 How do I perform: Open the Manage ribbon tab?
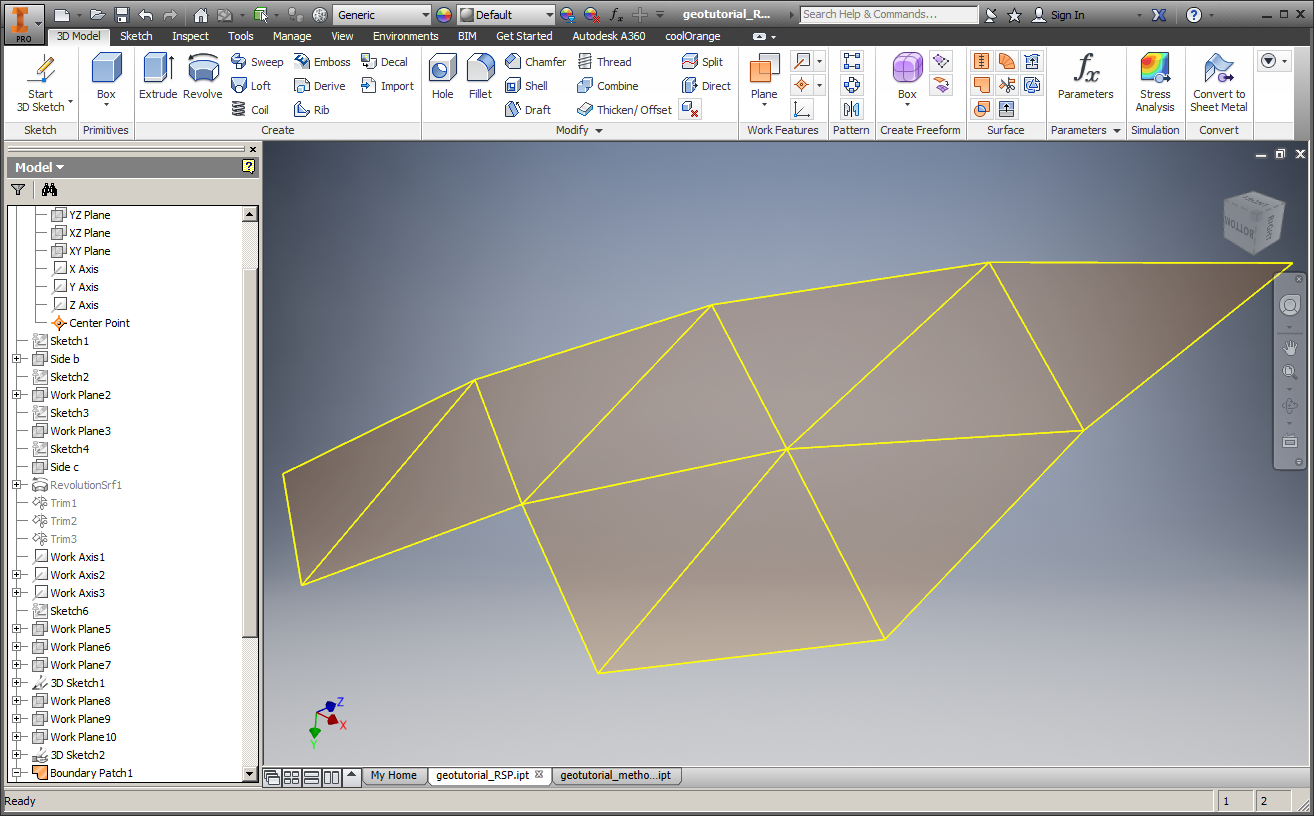tap(292, 36)
